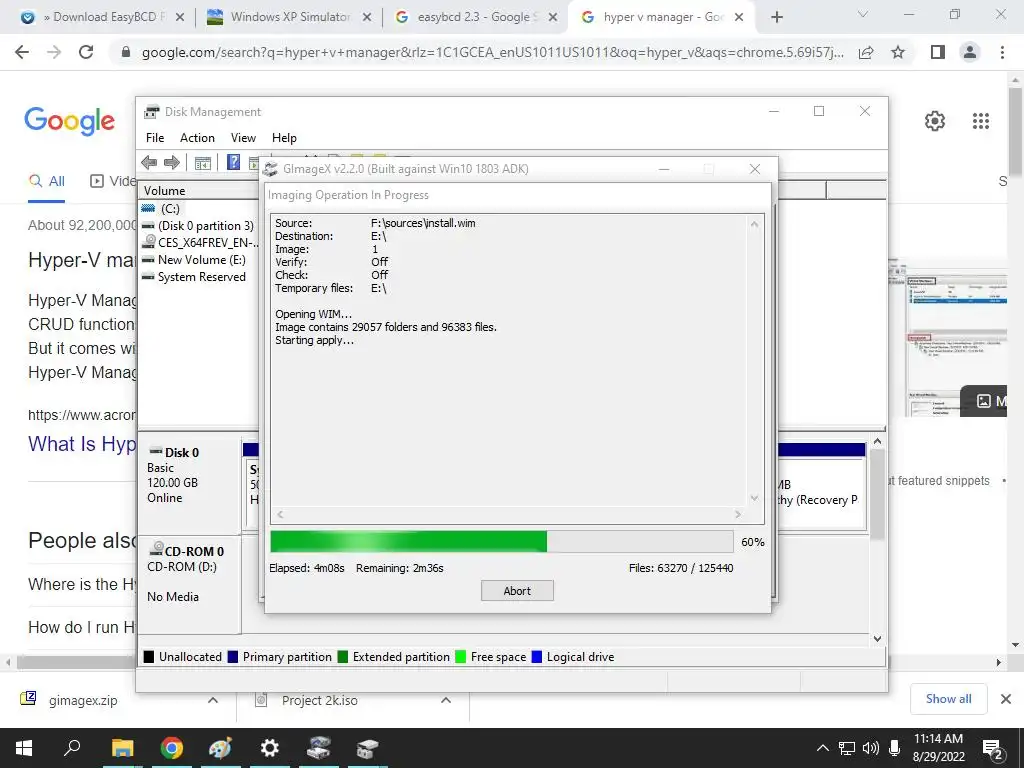This screenshot has height=768, width=1024.
Task: Click the Back arrow in Disk Management toolbar
Action: coord(149,163)
